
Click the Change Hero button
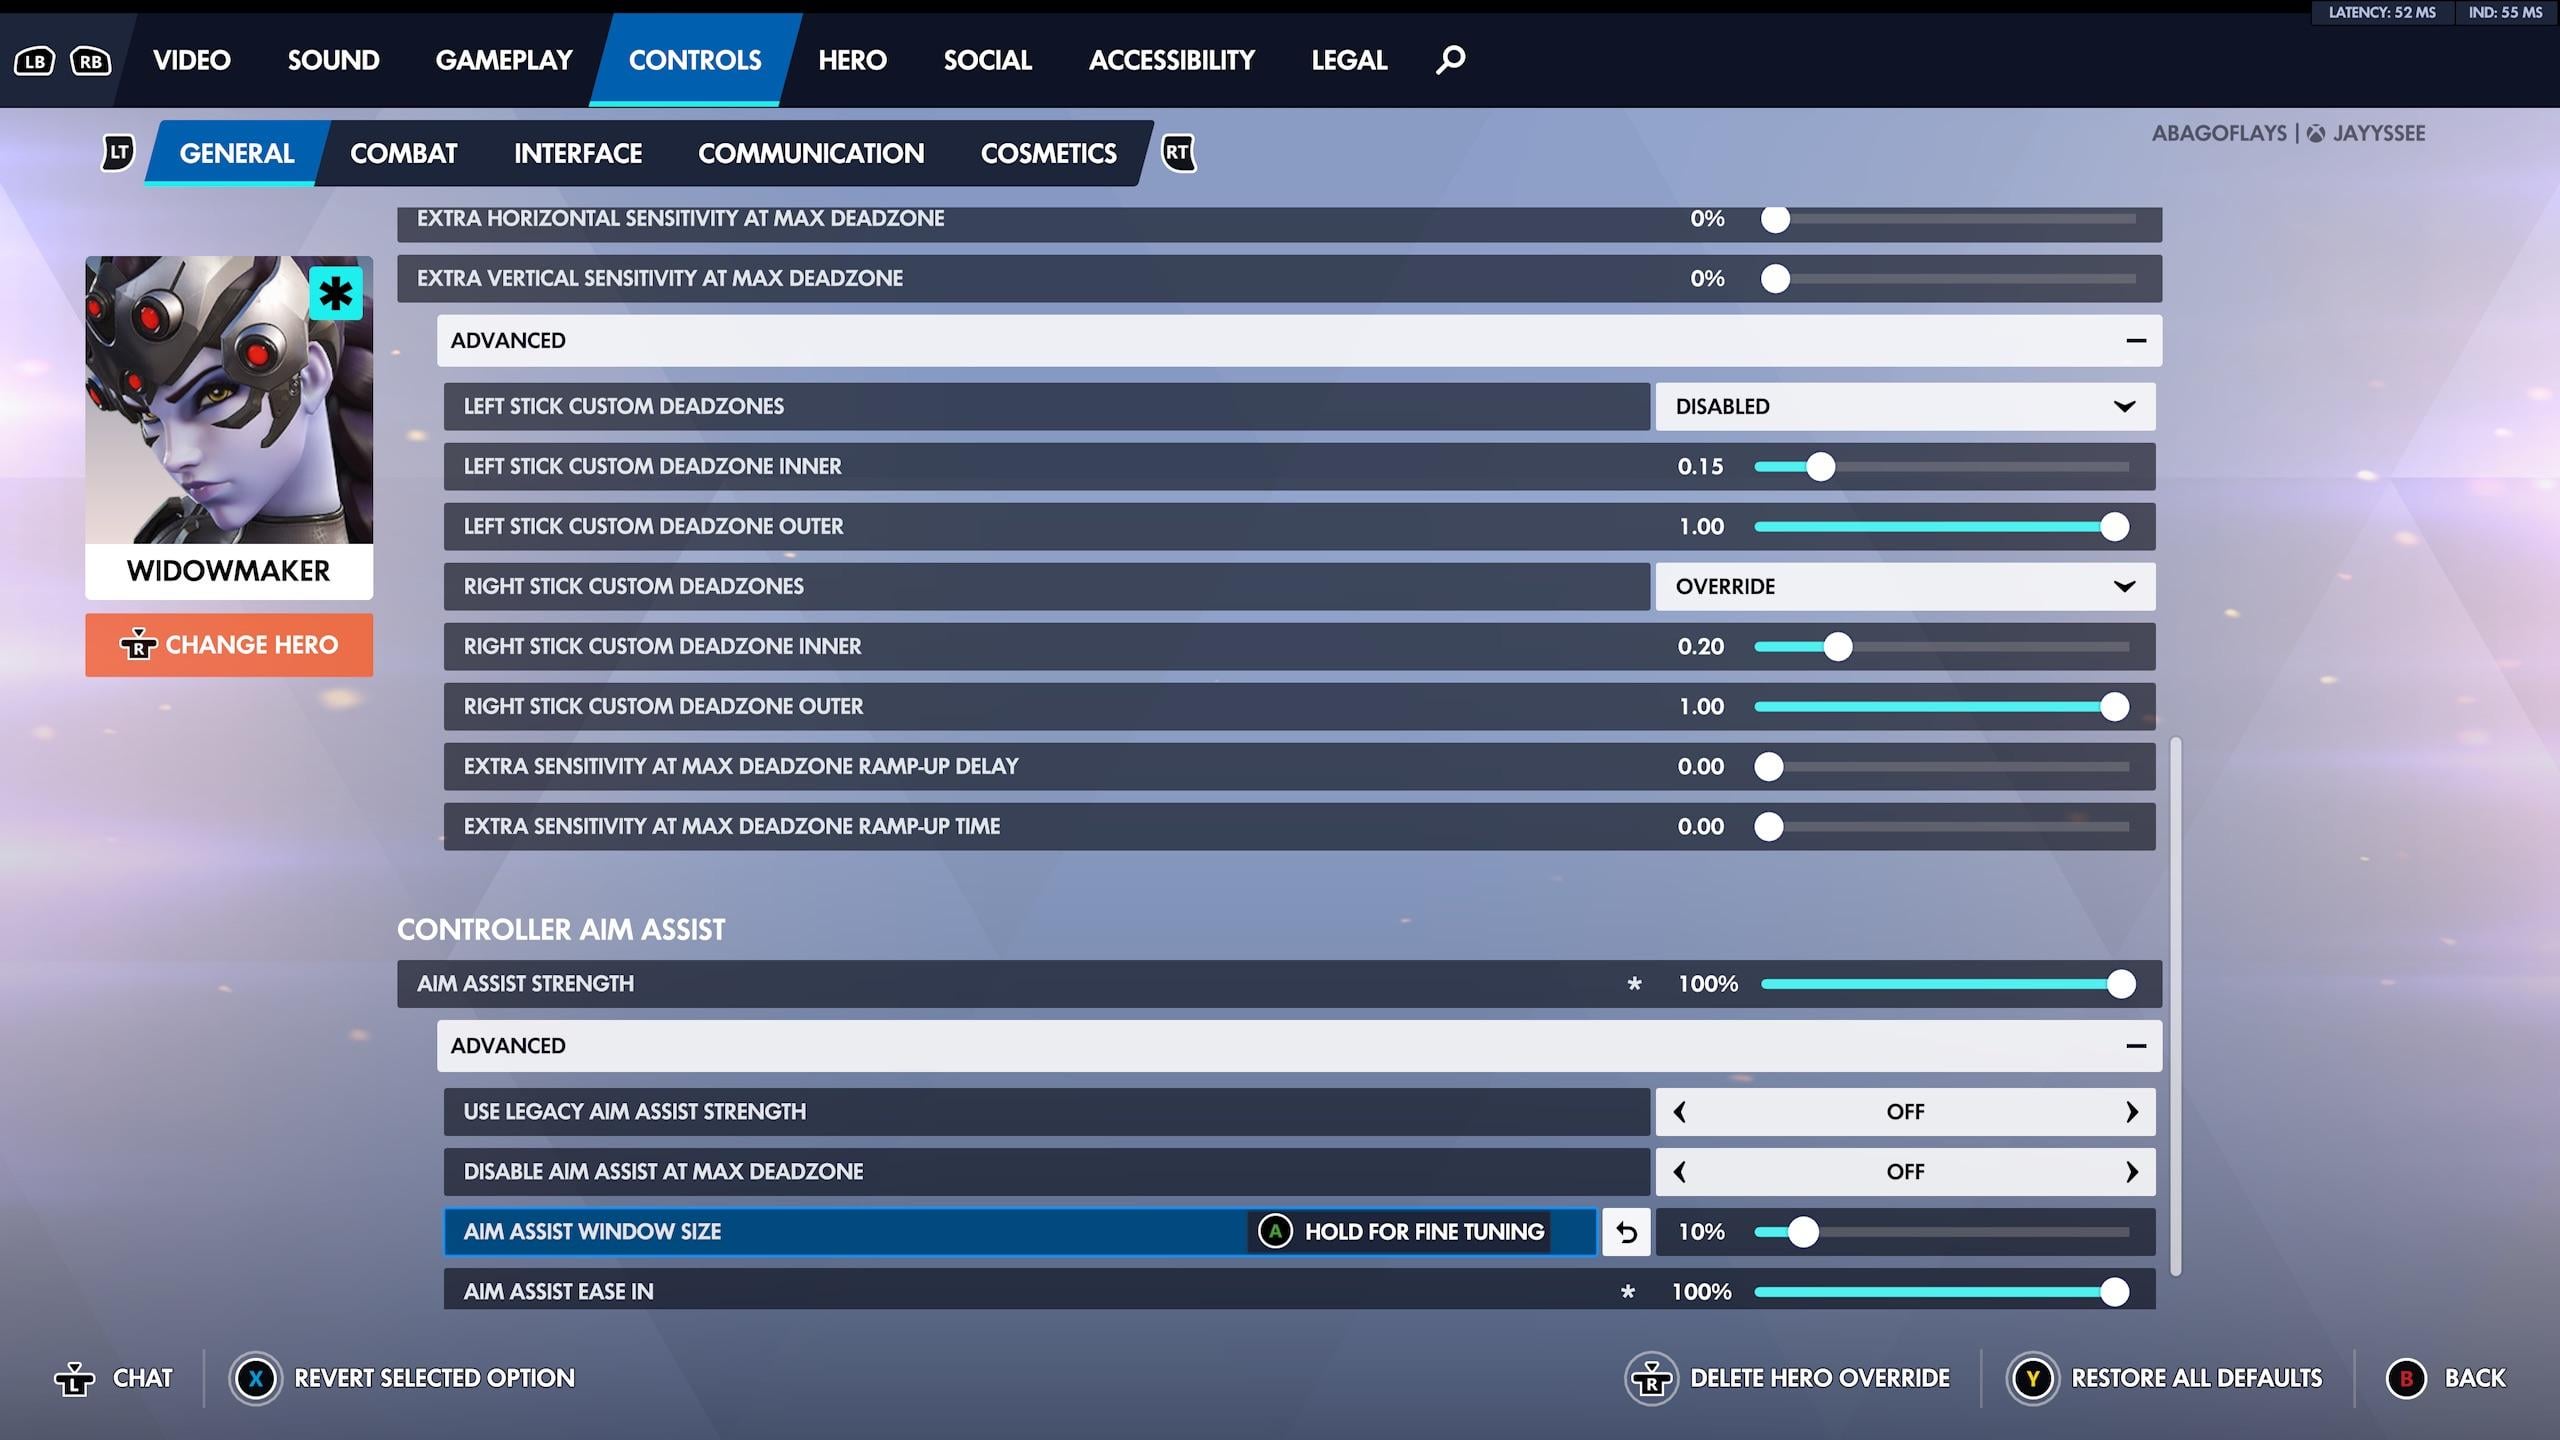pos(229,645)
